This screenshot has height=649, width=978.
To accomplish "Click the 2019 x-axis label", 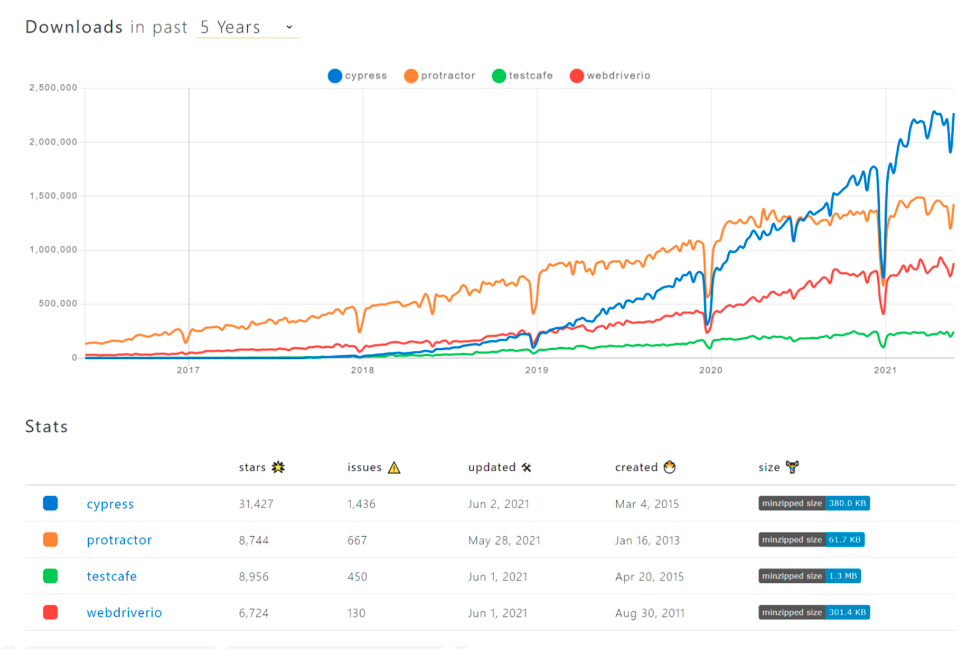I will coord(536,370).
